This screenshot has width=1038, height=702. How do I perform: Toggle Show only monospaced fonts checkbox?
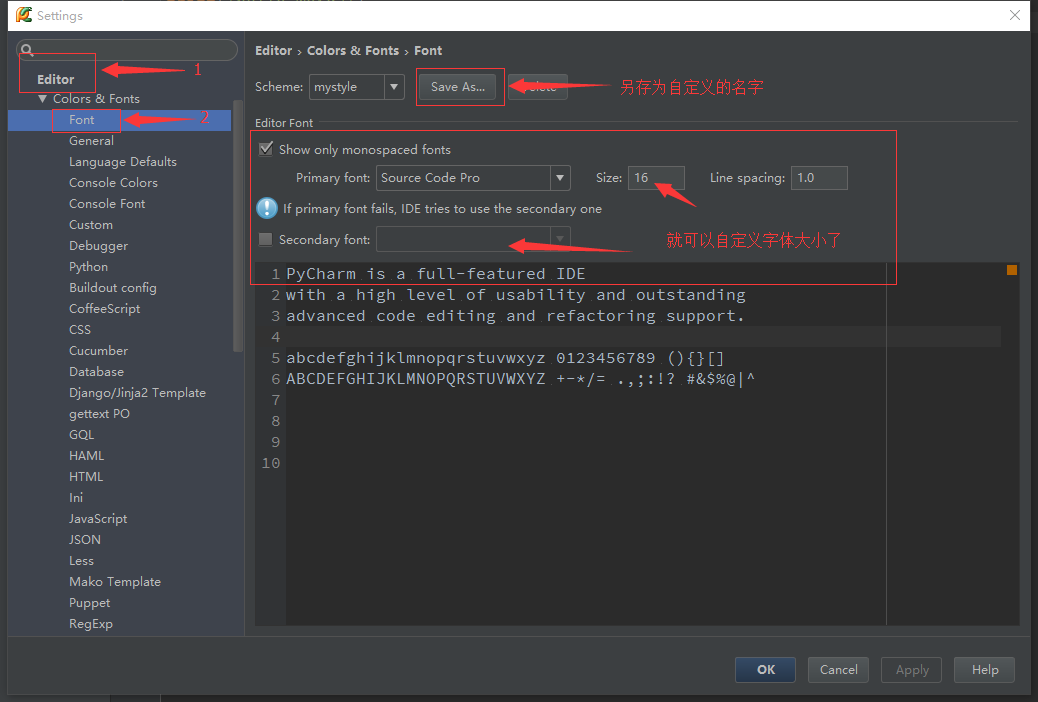click(266, 149)
